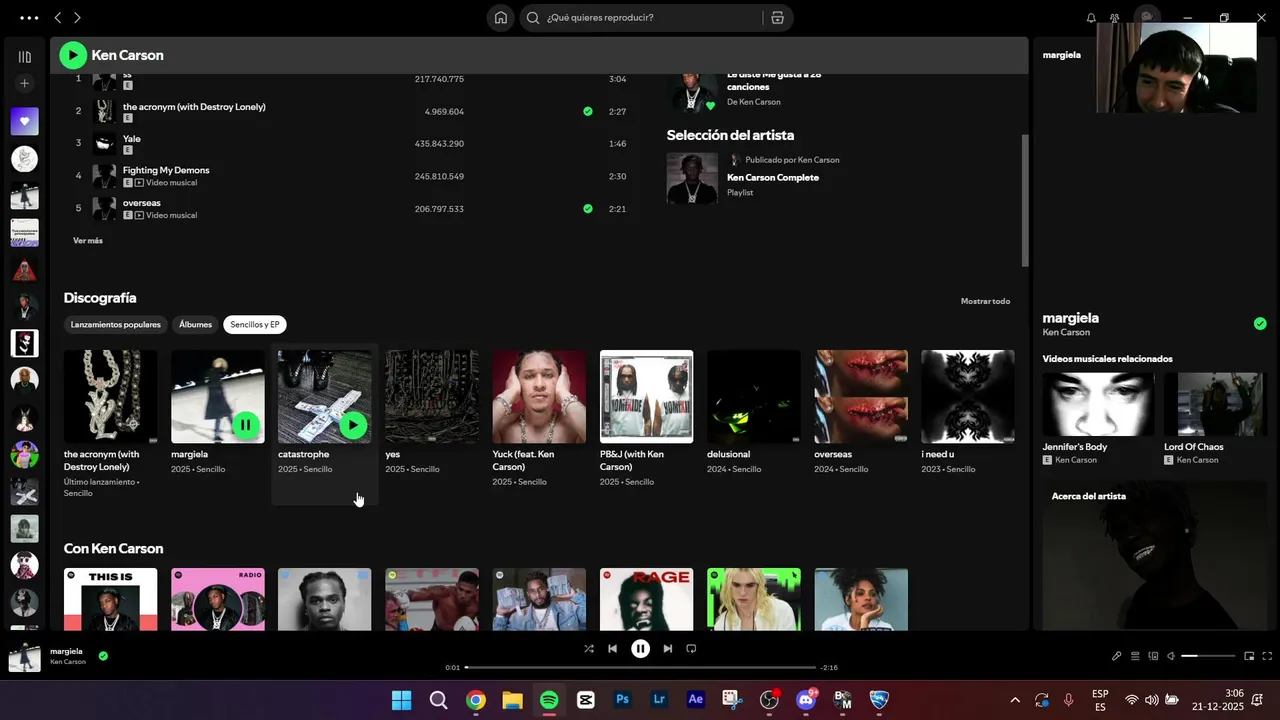This screenshot has width=1280, height=720.
Task: Toggle shuffle in the player bar
Action: pyautogui.click(x=589, y=649)
